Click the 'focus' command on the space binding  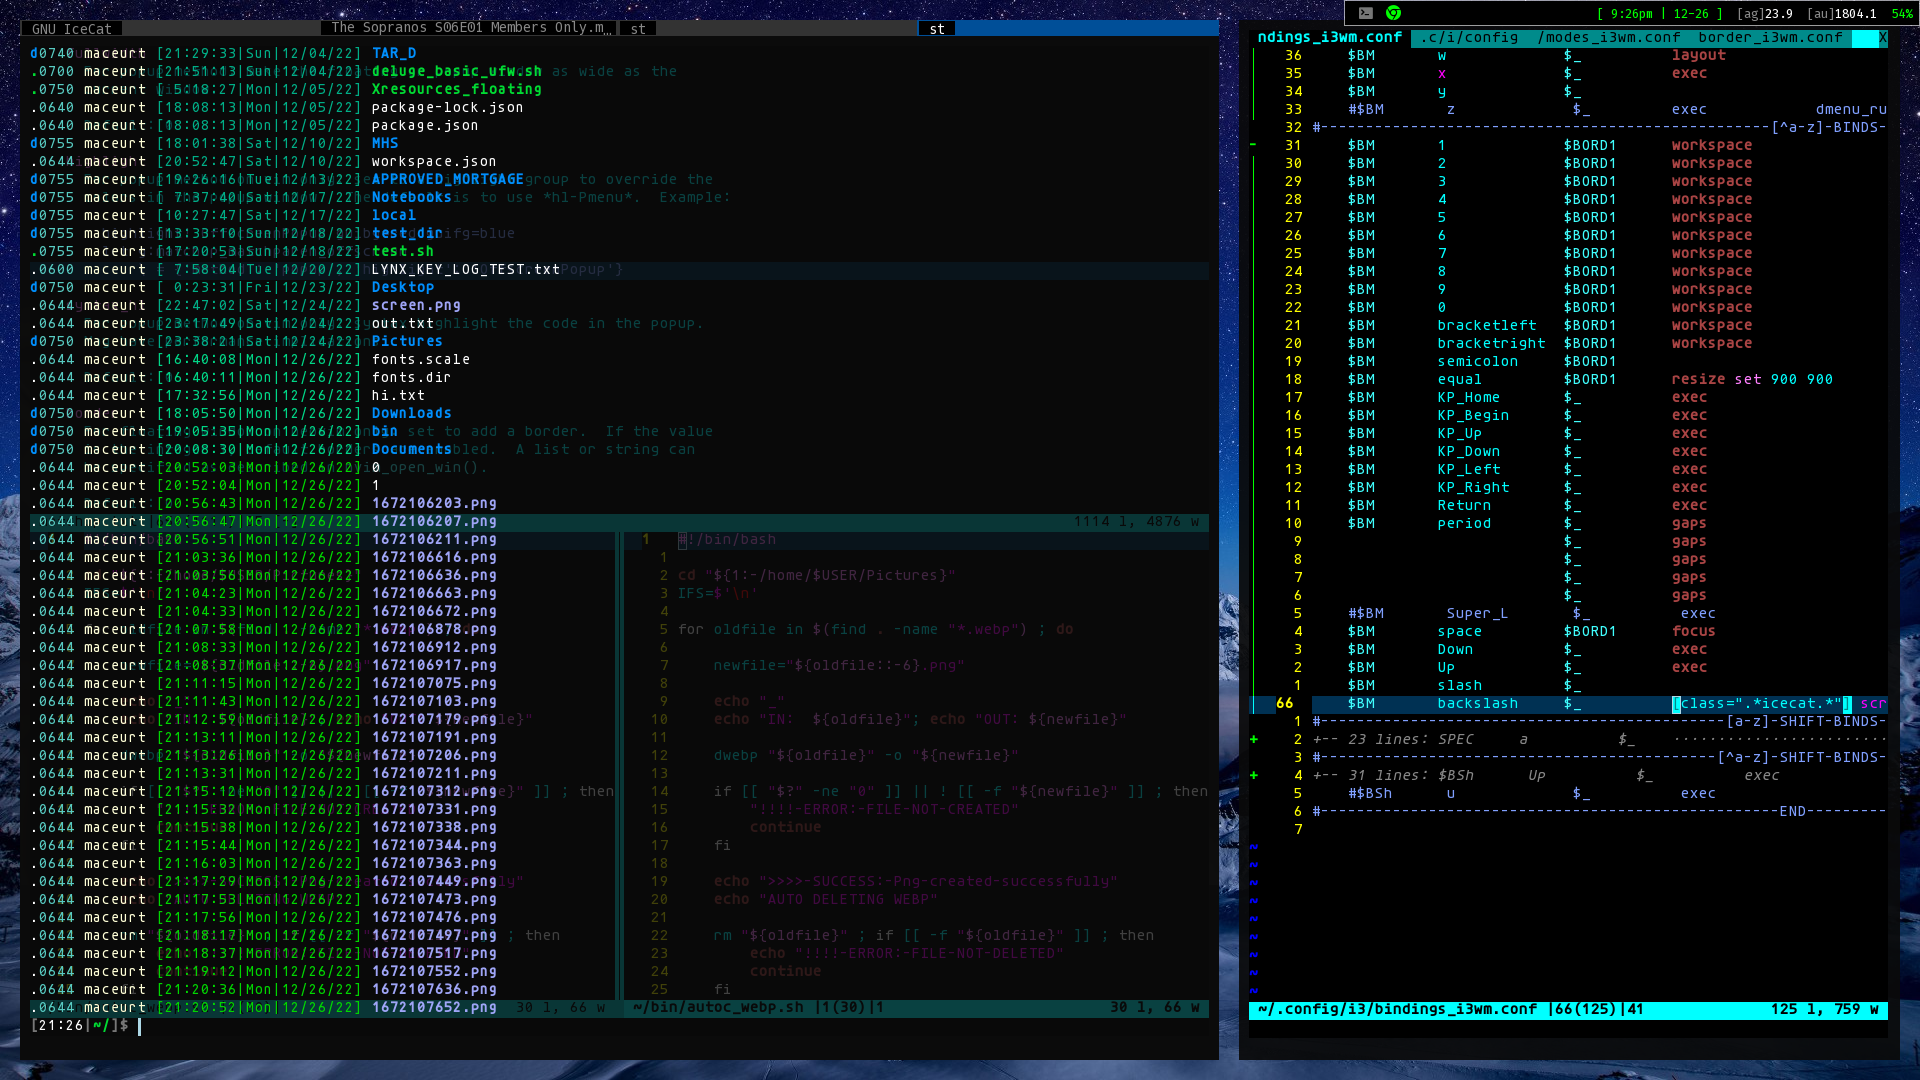point(1693,631)
